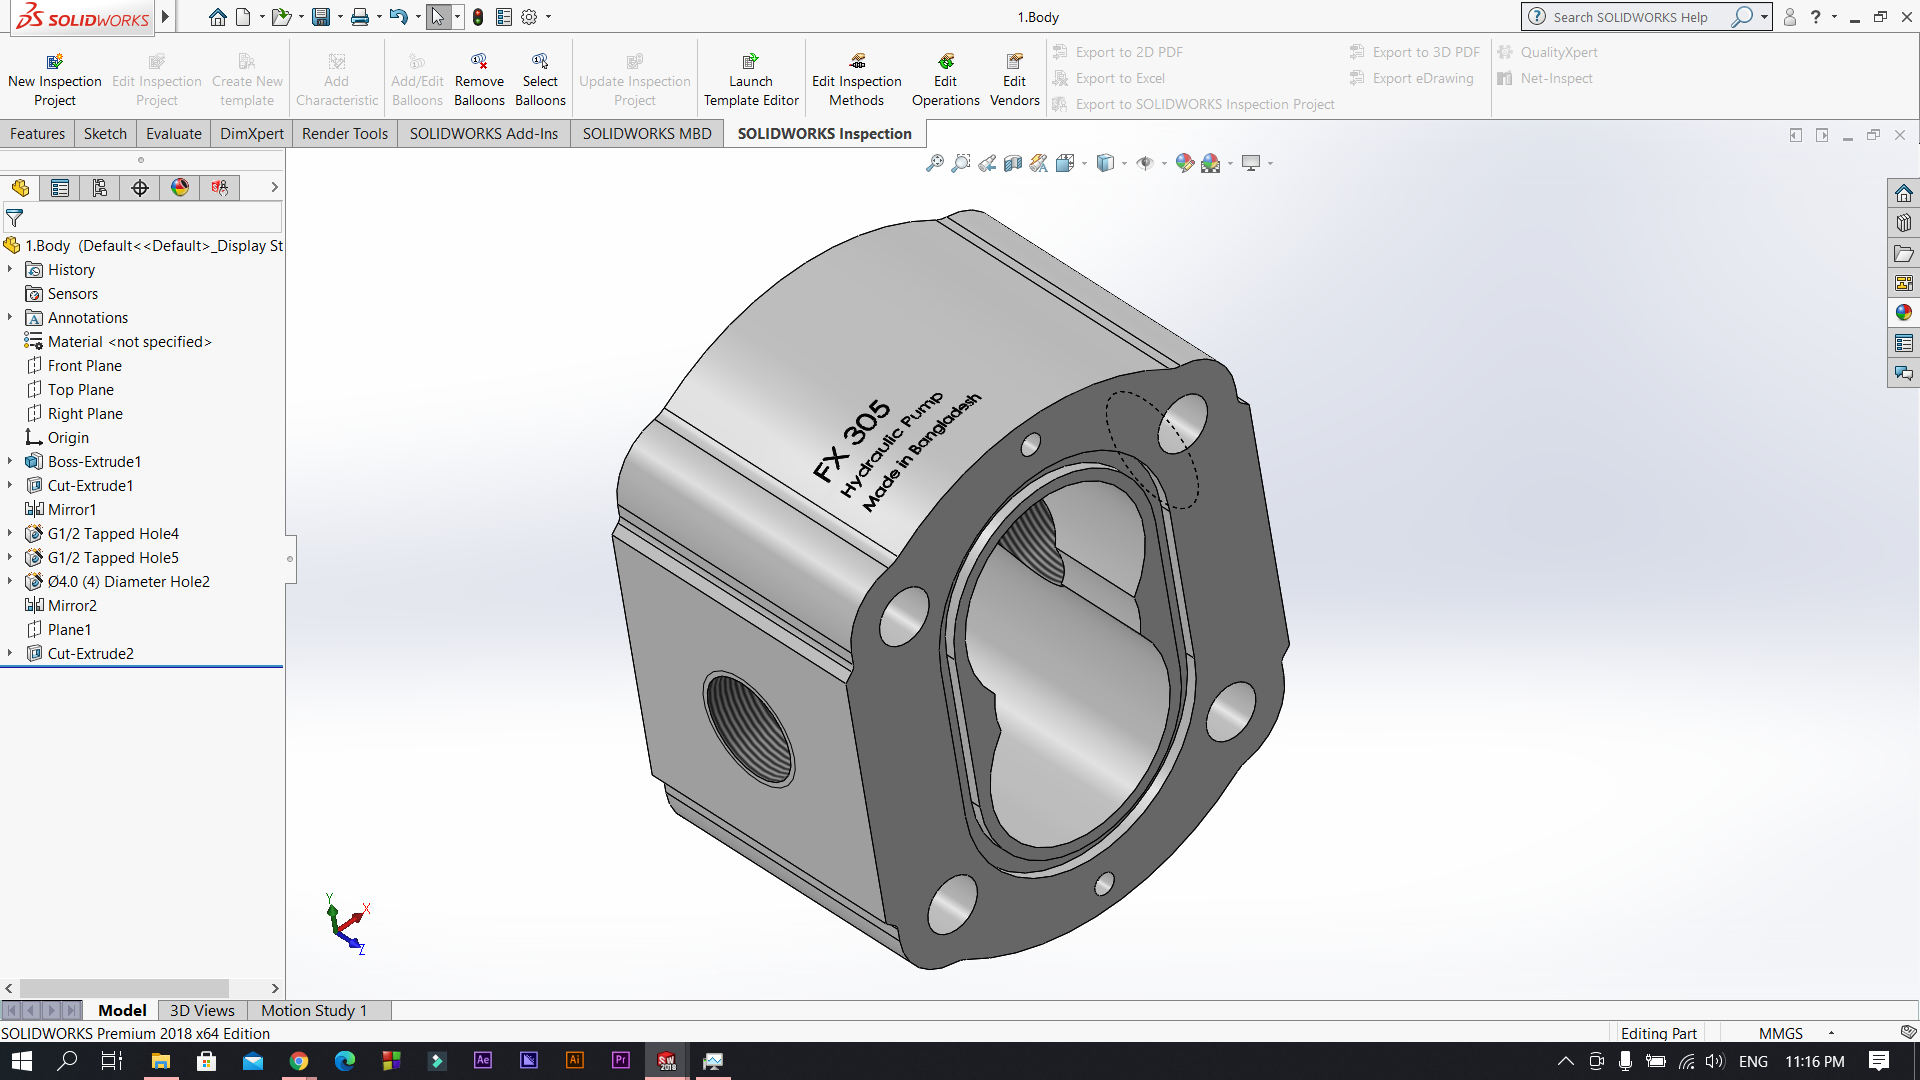Open the Appearances color ball task pane icon

[x=1903, y=313]
